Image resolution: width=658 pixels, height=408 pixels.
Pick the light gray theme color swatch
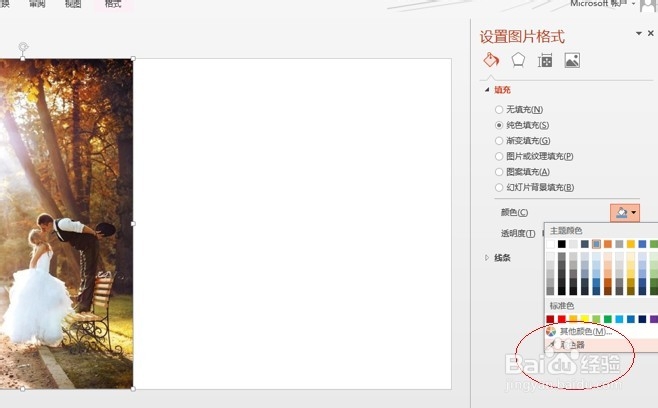tap(573, 244)
